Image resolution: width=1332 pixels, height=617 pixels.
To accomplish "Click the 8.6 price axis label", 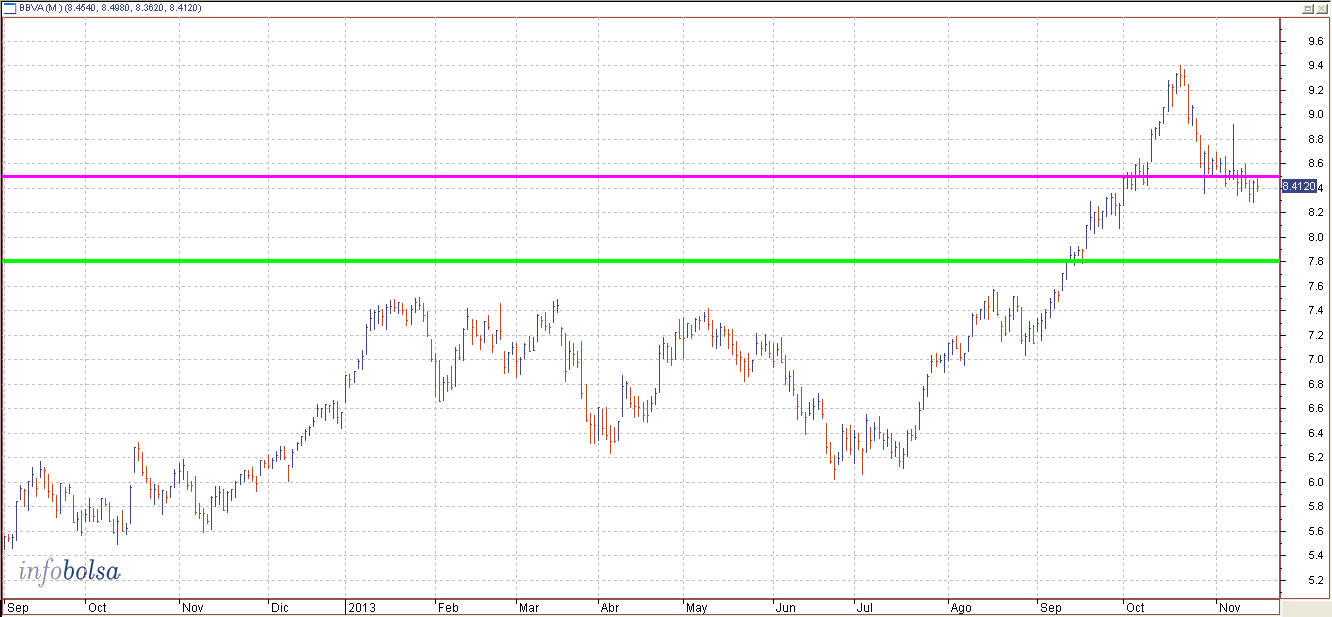I will pyautogui.click(x=1315, y=163).
